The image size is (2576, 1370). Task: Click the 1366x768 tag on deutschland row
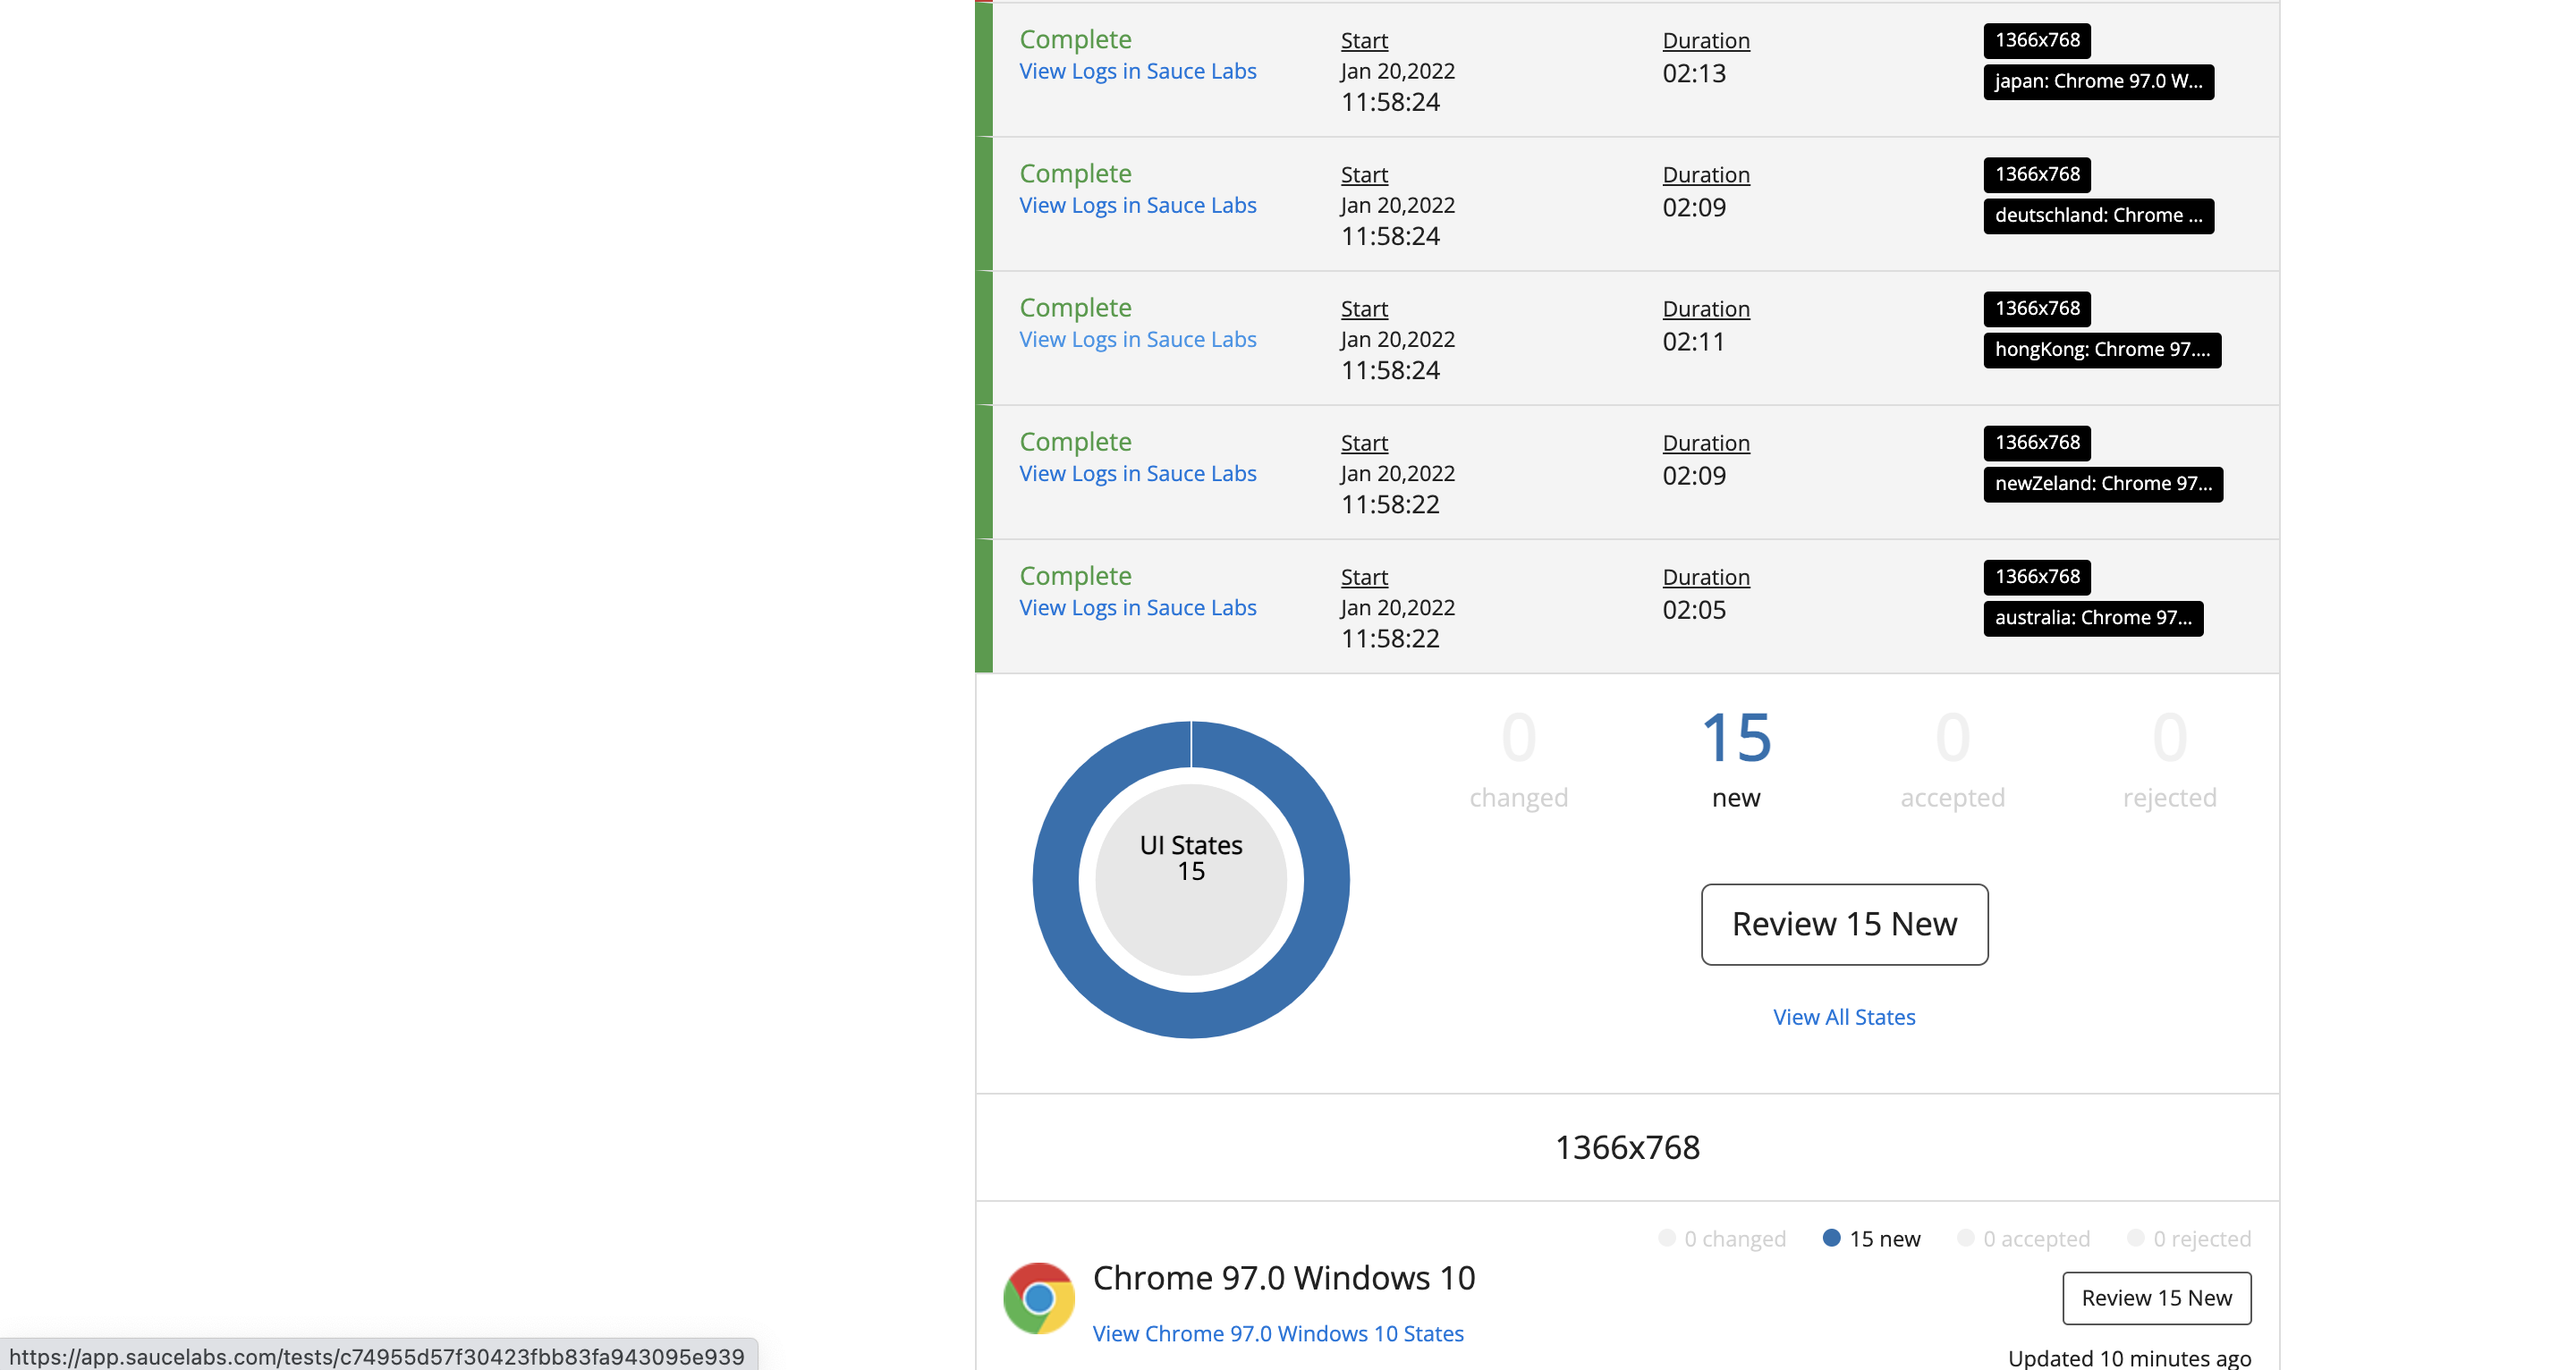click(x=2036, y=175)
